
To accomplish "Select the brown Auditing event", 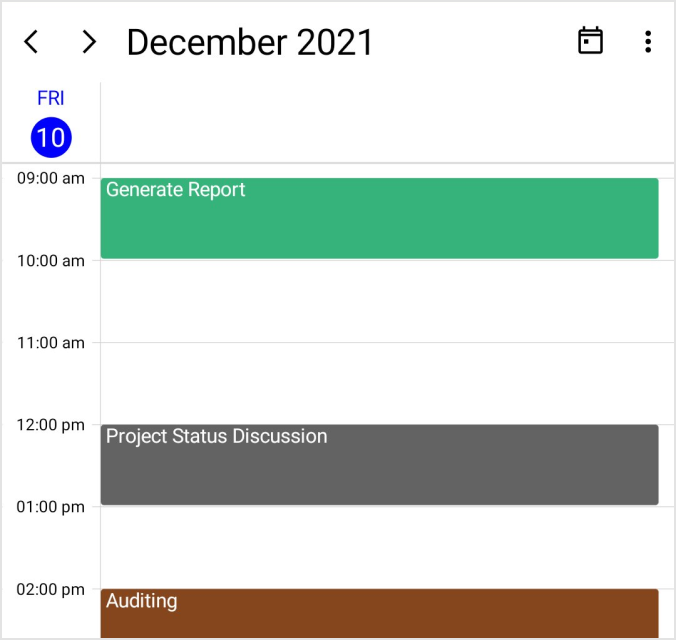I will pos(379,613).
